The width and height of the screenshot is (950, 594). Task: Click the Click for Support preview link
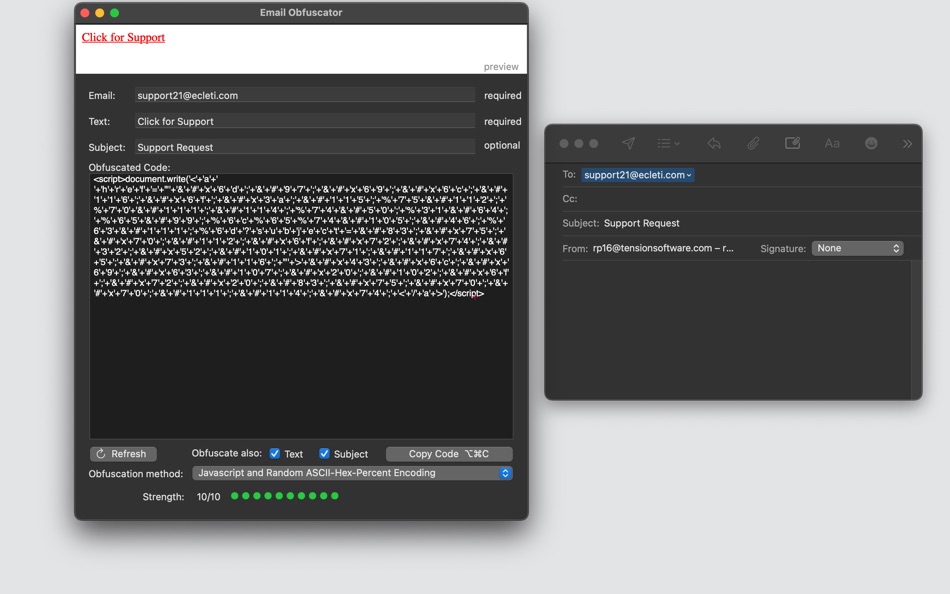point(123,37)
